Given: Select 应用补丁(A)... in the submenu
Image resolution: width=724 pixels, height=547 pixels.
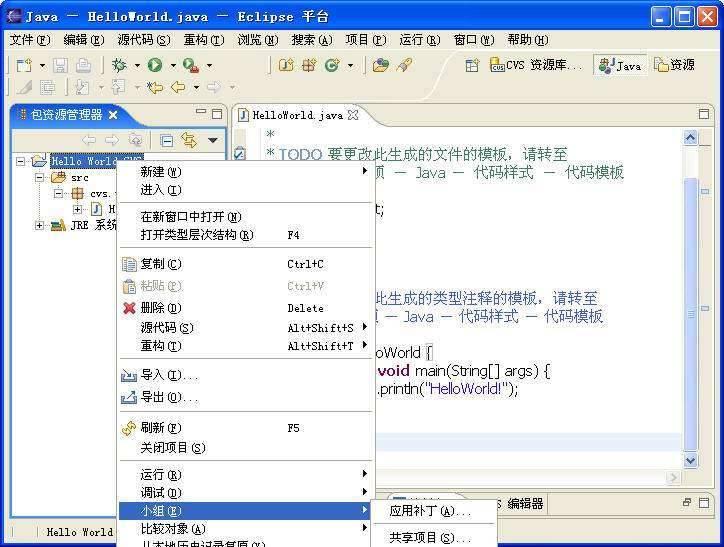Looking at the screenshot, I should tap(434, 511).
